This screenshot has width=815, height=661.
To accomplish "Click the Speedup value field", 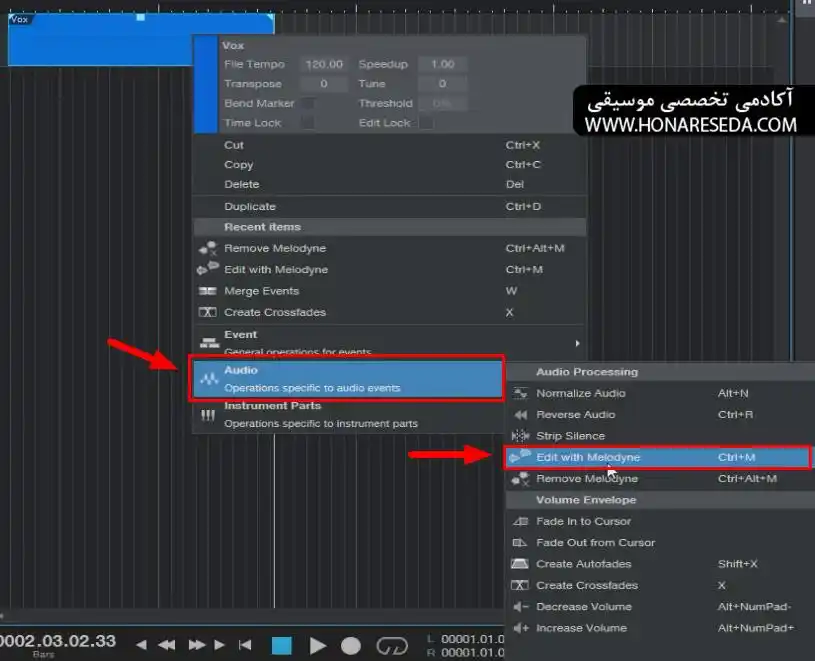I will point(443,64).
